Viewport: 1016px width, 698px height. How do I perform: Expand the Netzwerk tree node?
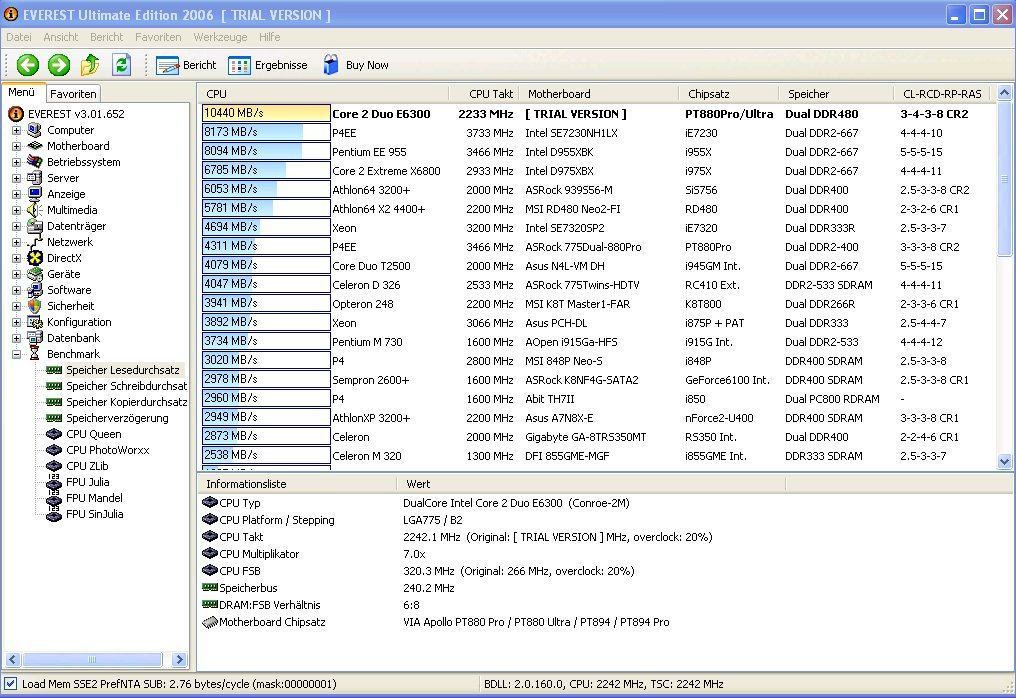[x=16, y=242]
